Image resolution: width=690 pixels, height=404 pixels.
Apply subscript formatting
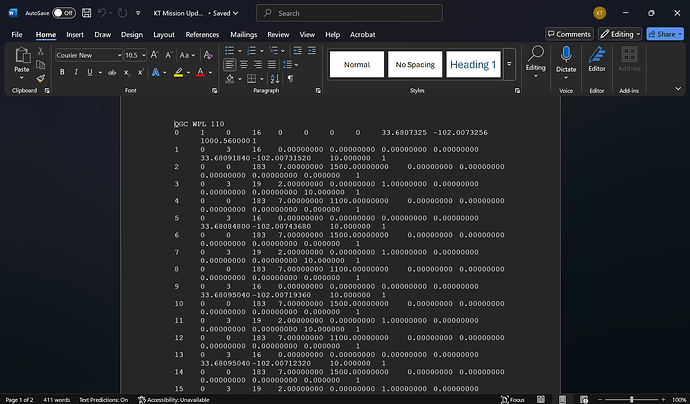click(x=127, y=73)
